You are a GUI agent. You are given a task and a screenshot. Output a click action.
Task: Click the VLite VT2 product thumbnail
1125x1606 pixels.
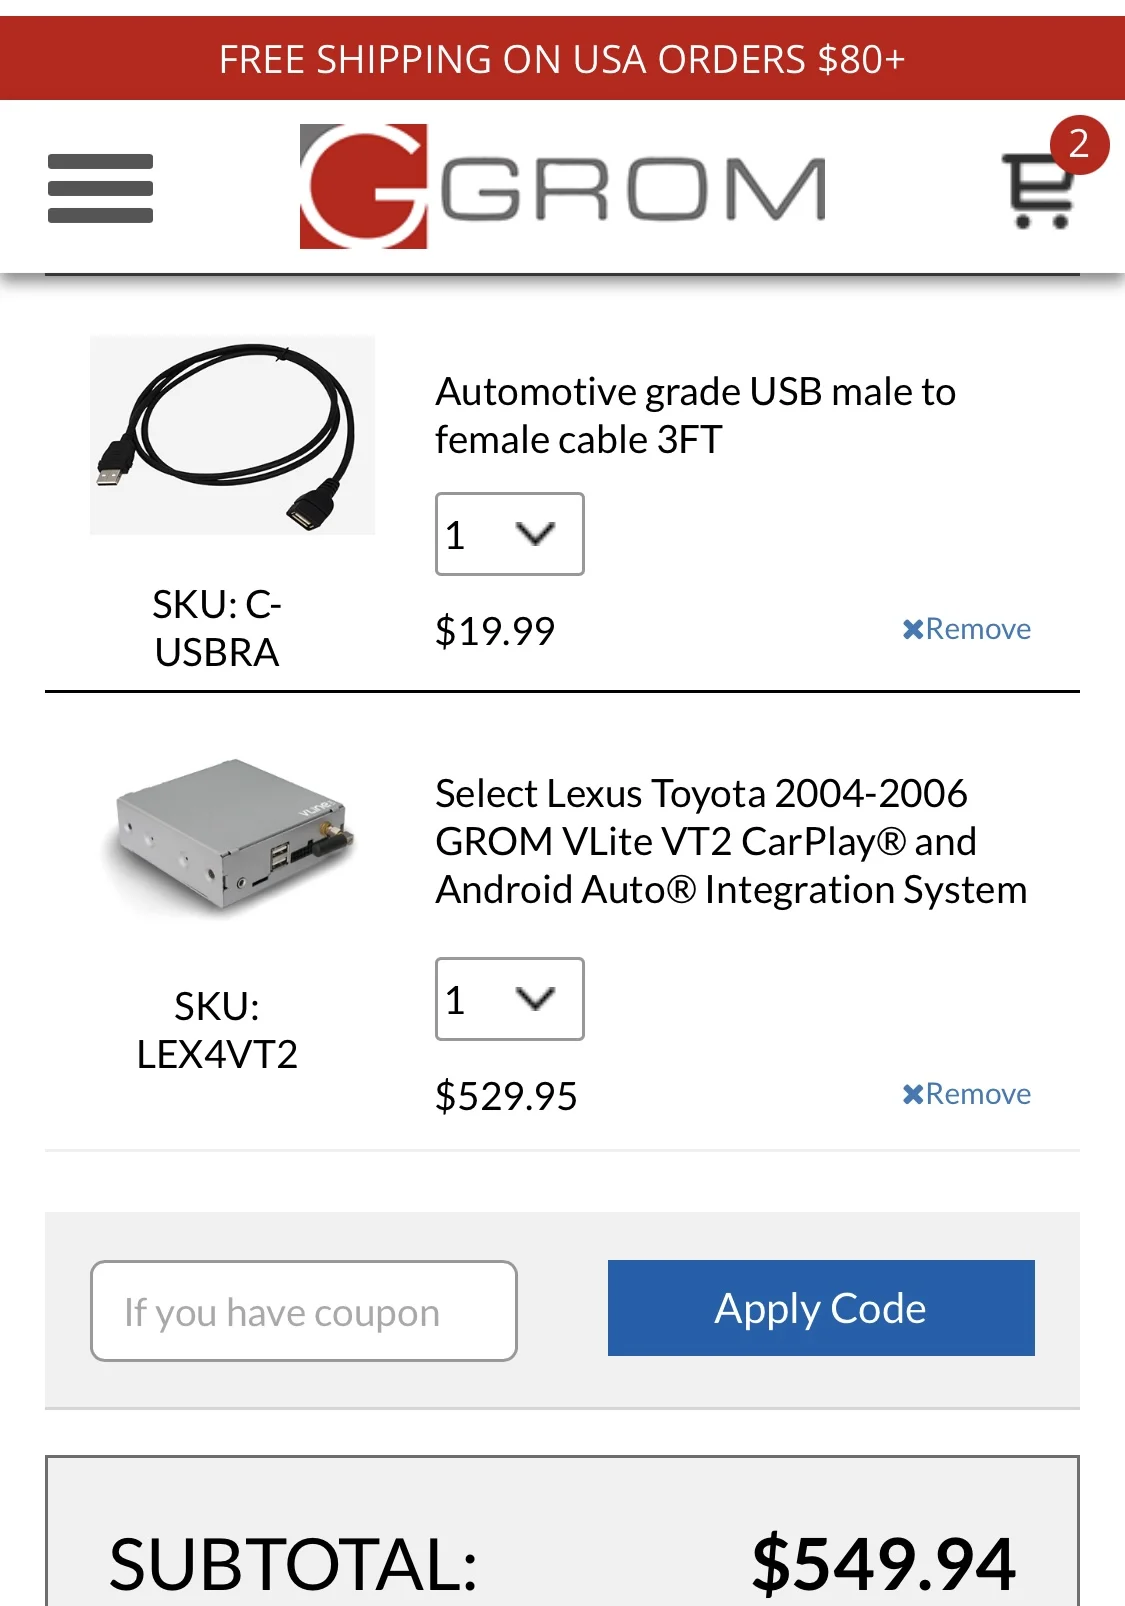[x=232, y=835]
